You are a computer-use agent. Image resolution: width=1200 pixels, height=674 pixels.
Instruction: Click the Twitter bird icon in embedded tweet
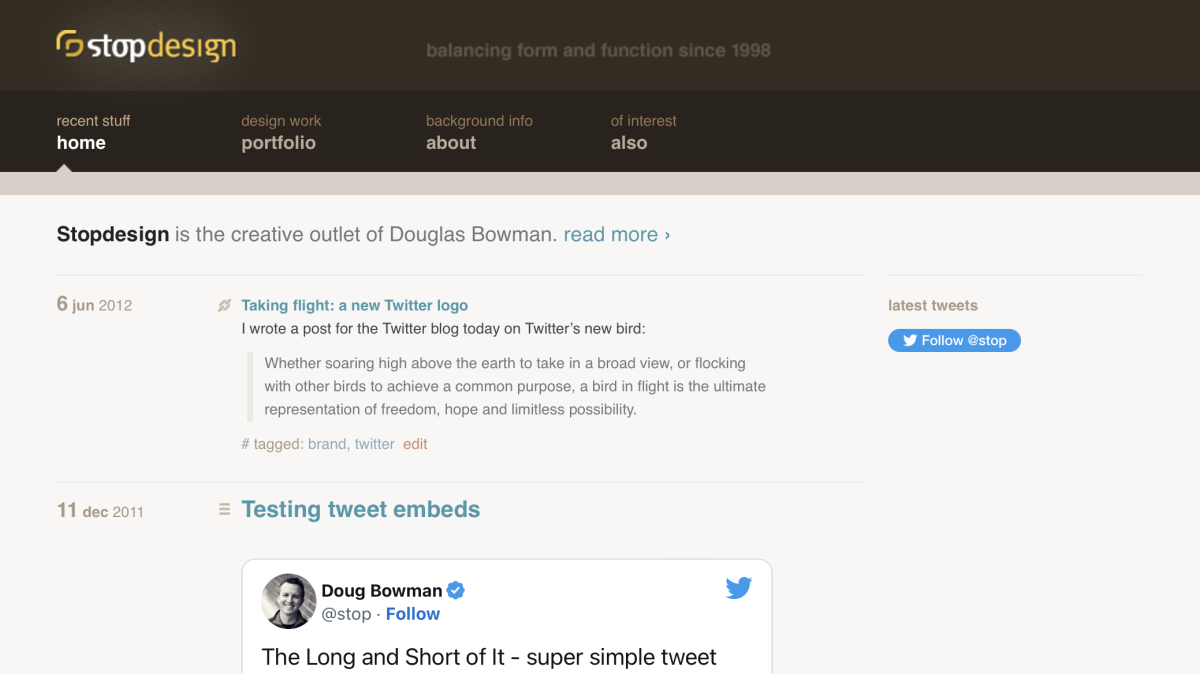point(739,588)
